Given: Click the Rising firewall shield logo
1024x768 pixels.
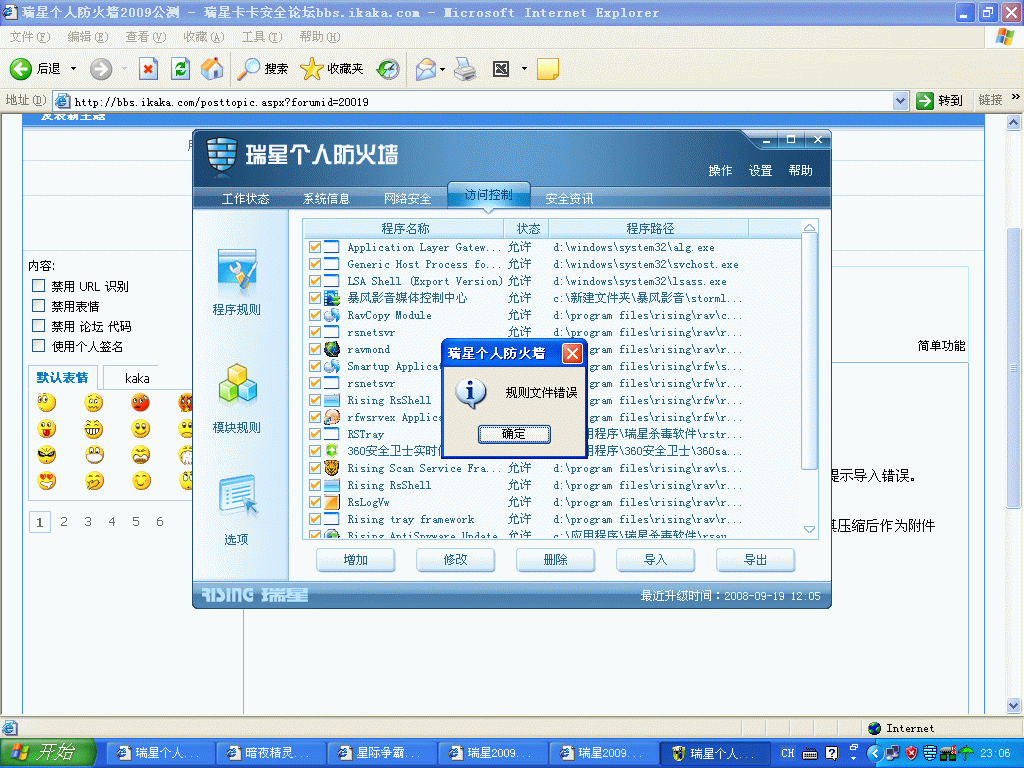Looking at the screenshot, I should (x=221, y=156).
